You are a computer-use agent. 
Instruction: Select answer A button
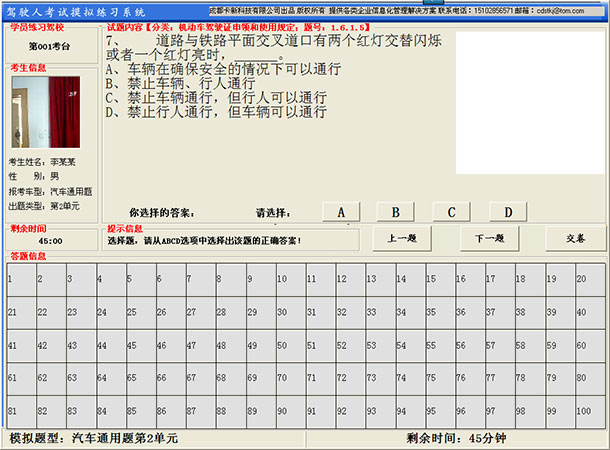[x=341, y=212]
